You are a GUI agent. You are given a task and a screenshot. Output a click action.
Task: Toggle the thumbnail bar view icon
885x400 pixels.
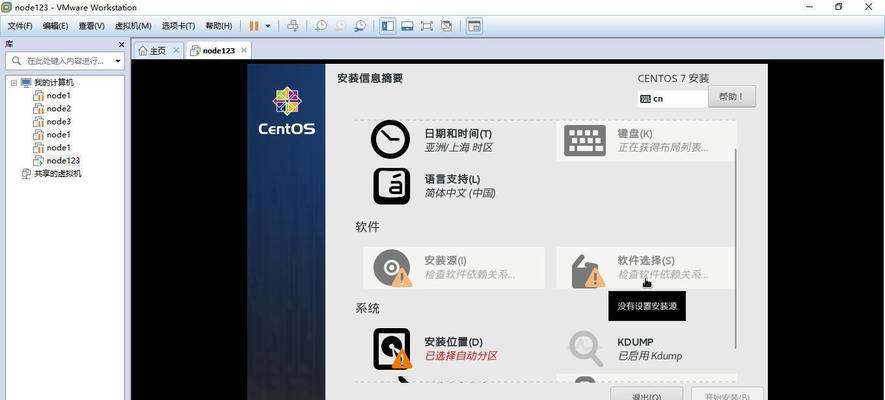pos(408,26)
